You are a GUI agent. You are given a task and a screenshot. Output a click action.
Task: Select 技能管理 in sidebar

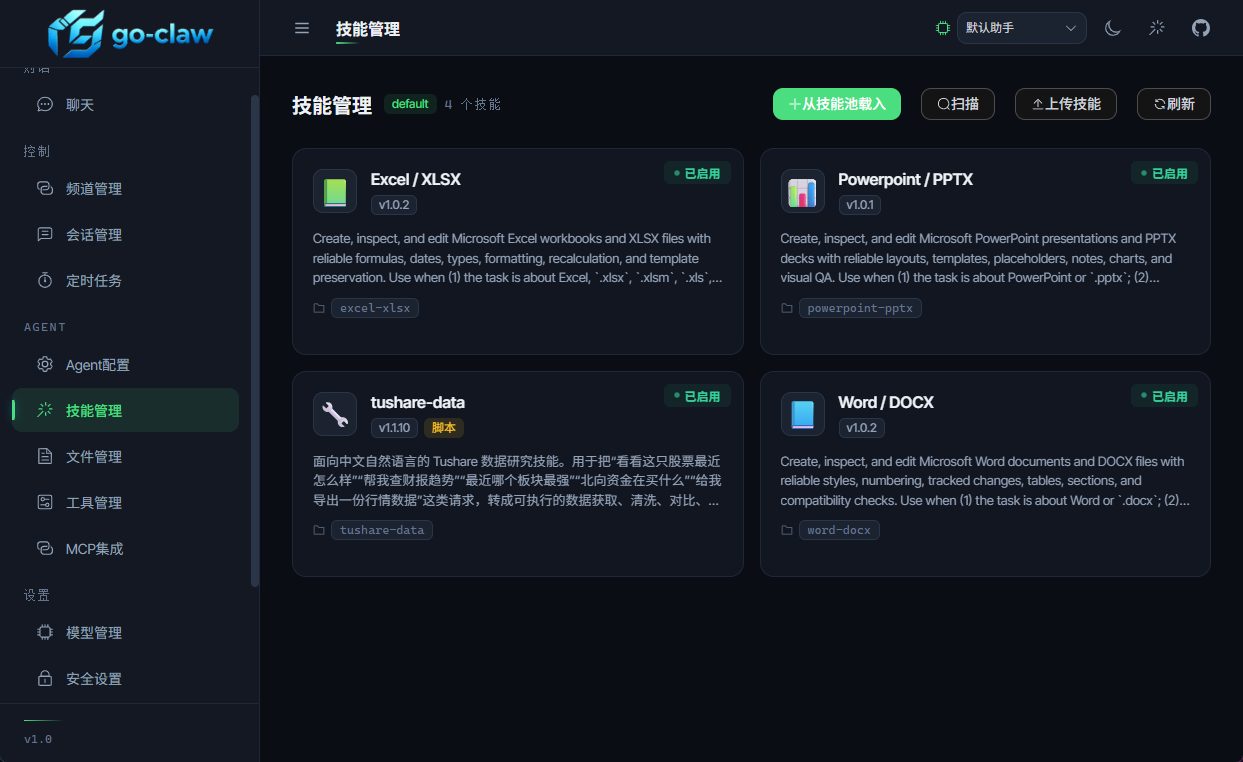[125, 410]
